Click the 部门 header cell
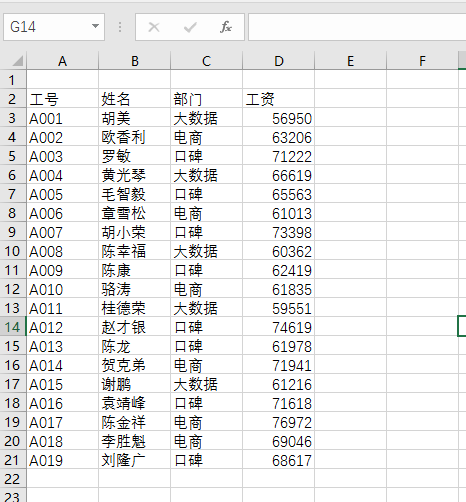The image size is (466, 502). (207, 98)
